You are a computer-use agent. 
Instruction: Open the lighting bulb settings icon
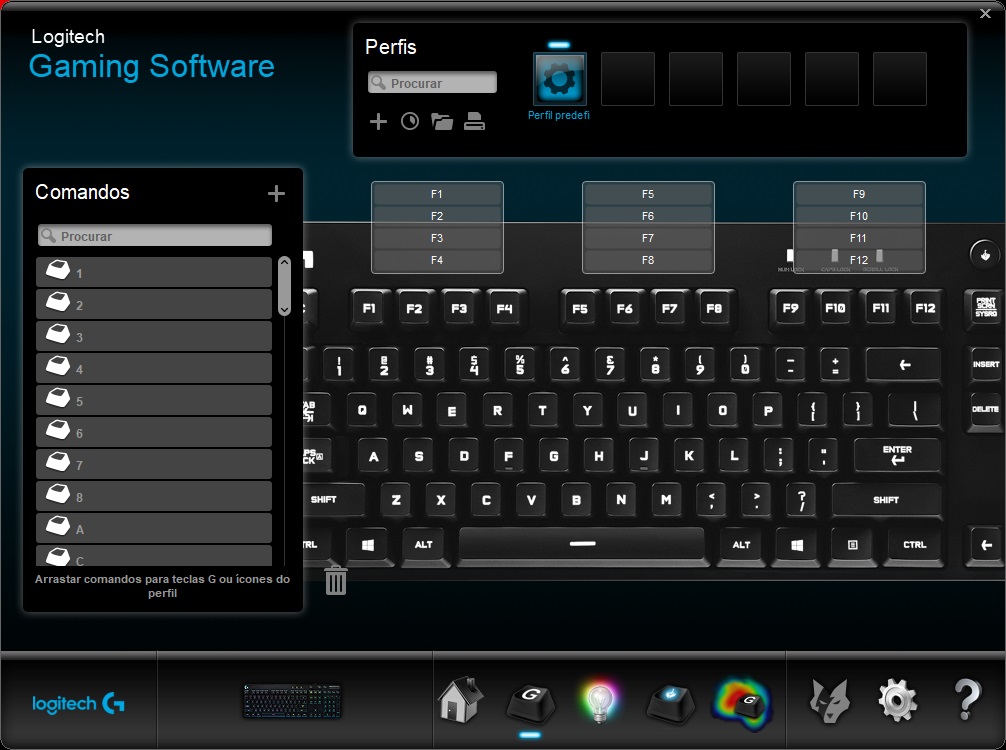[599, 701]
